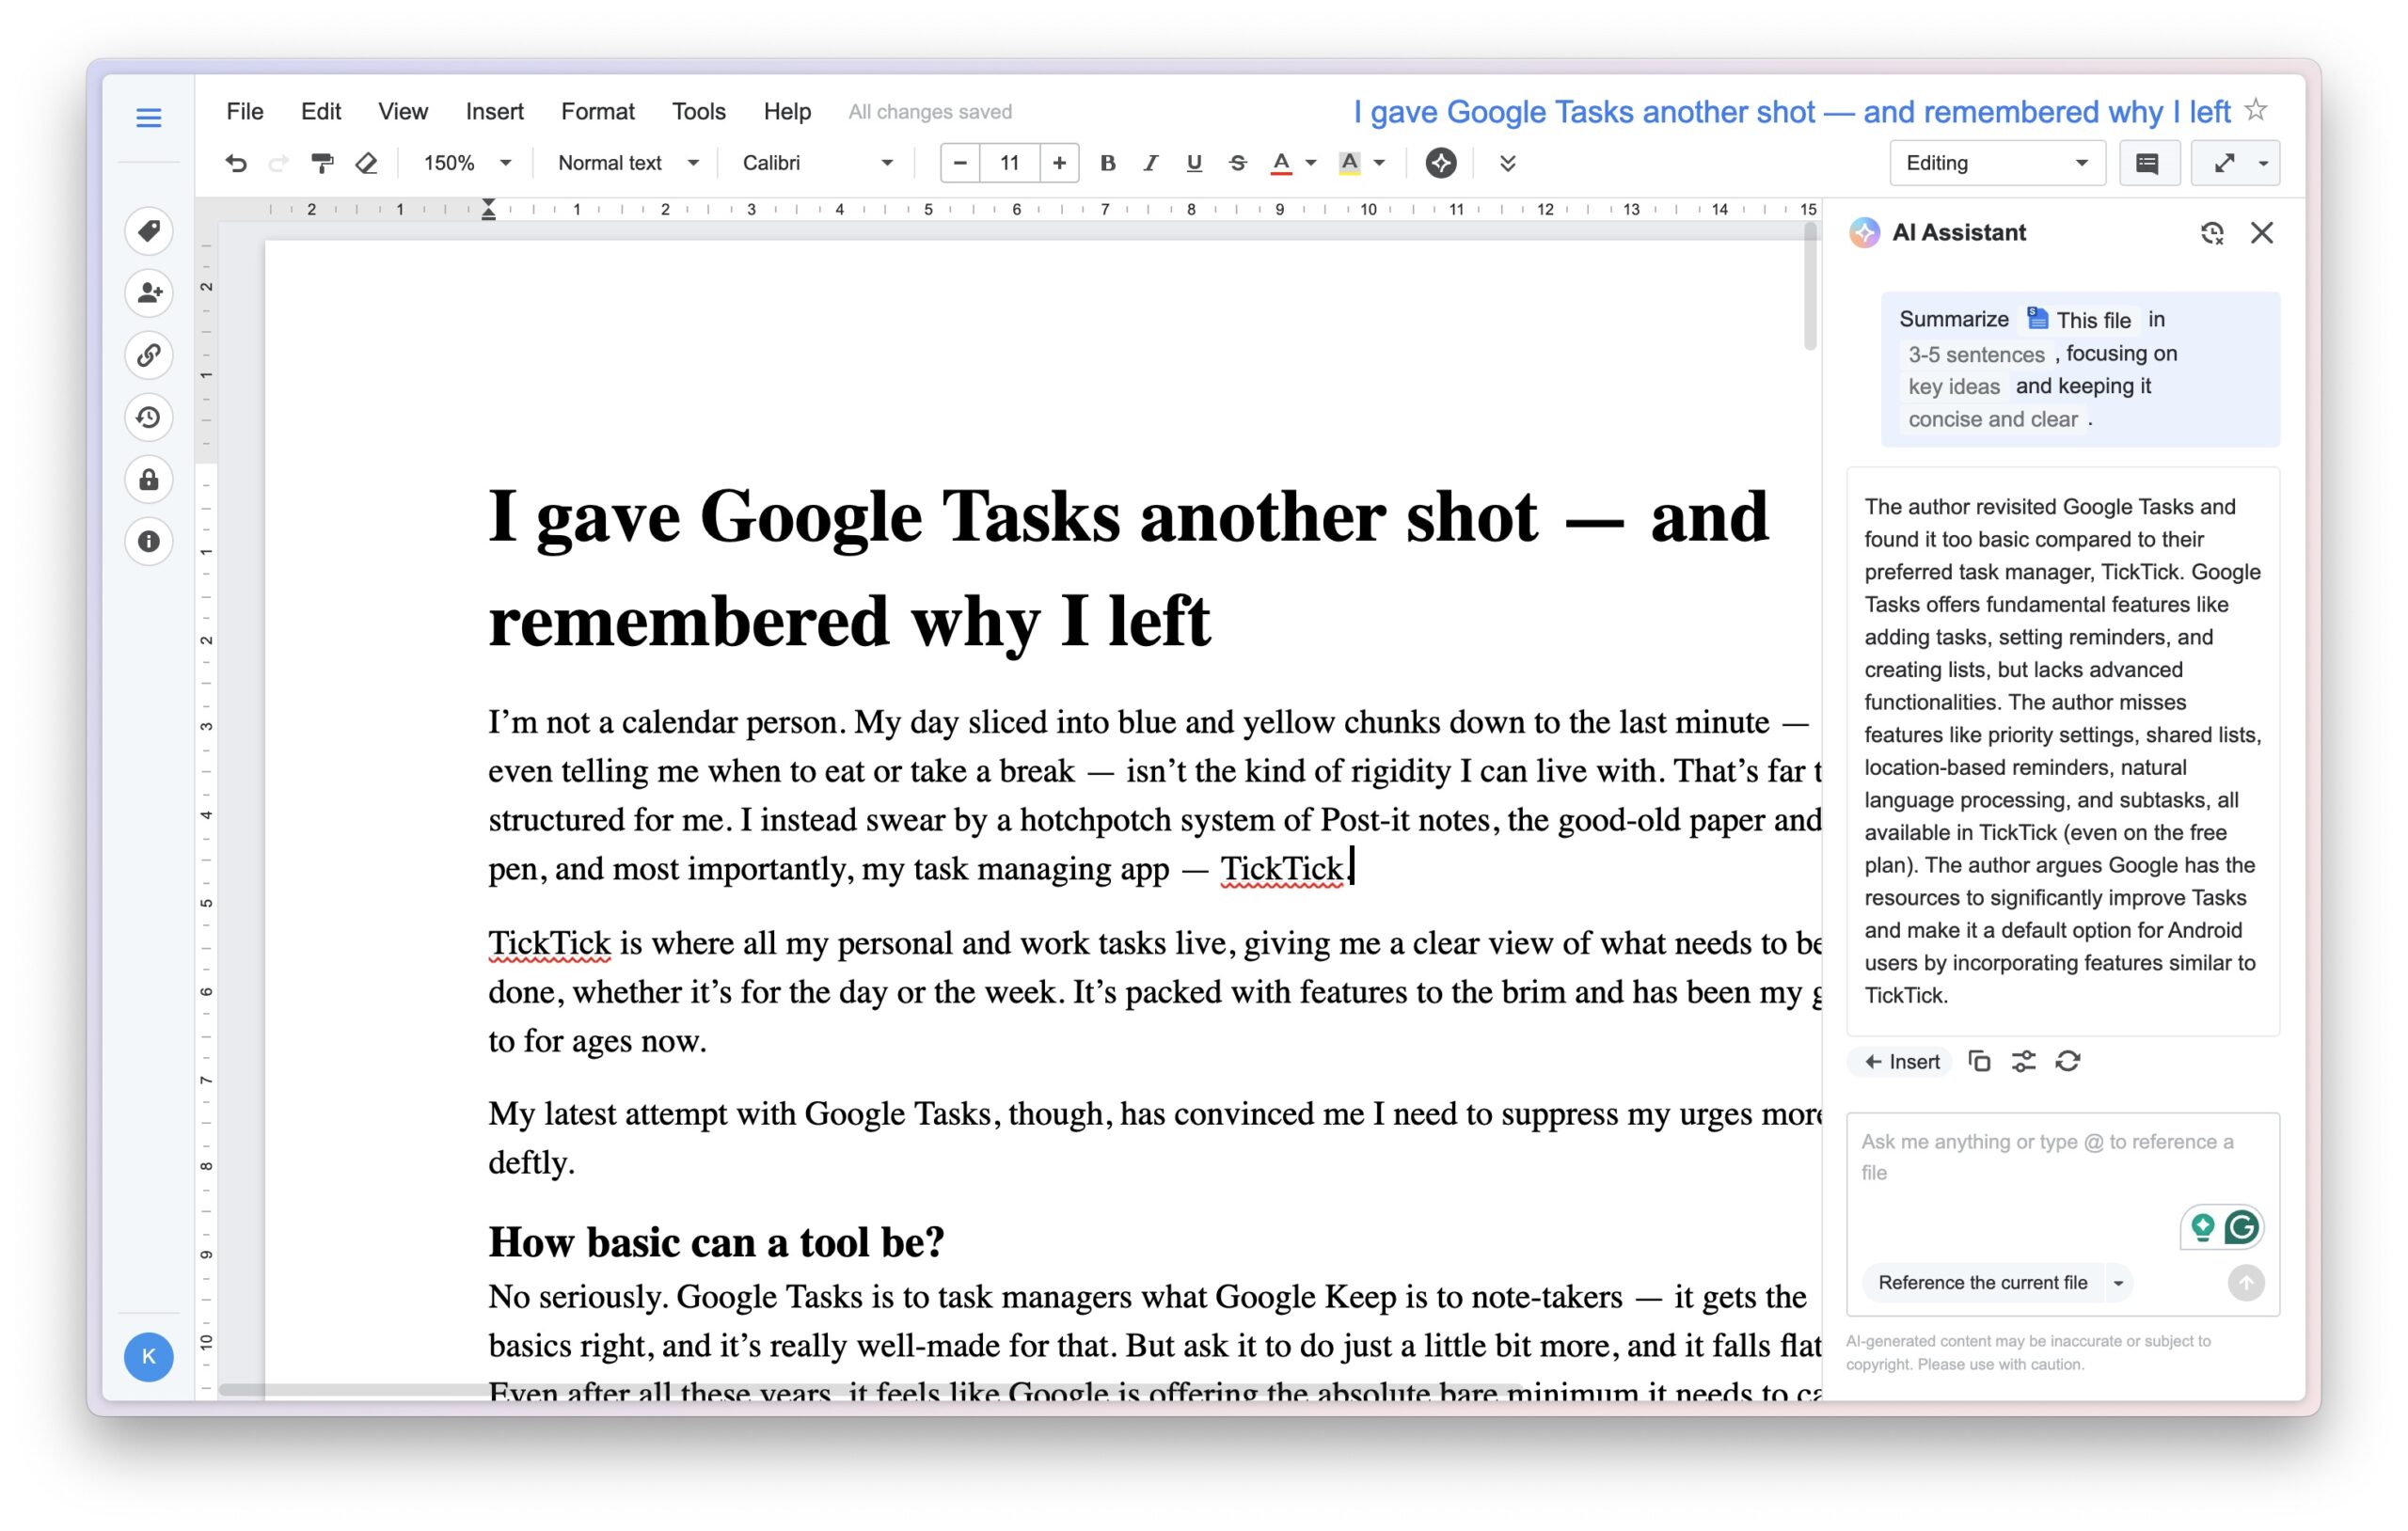This screenshot has height=1531, width=2408.
Task: Toggle bold formatting
Action: coord(1107,163)
